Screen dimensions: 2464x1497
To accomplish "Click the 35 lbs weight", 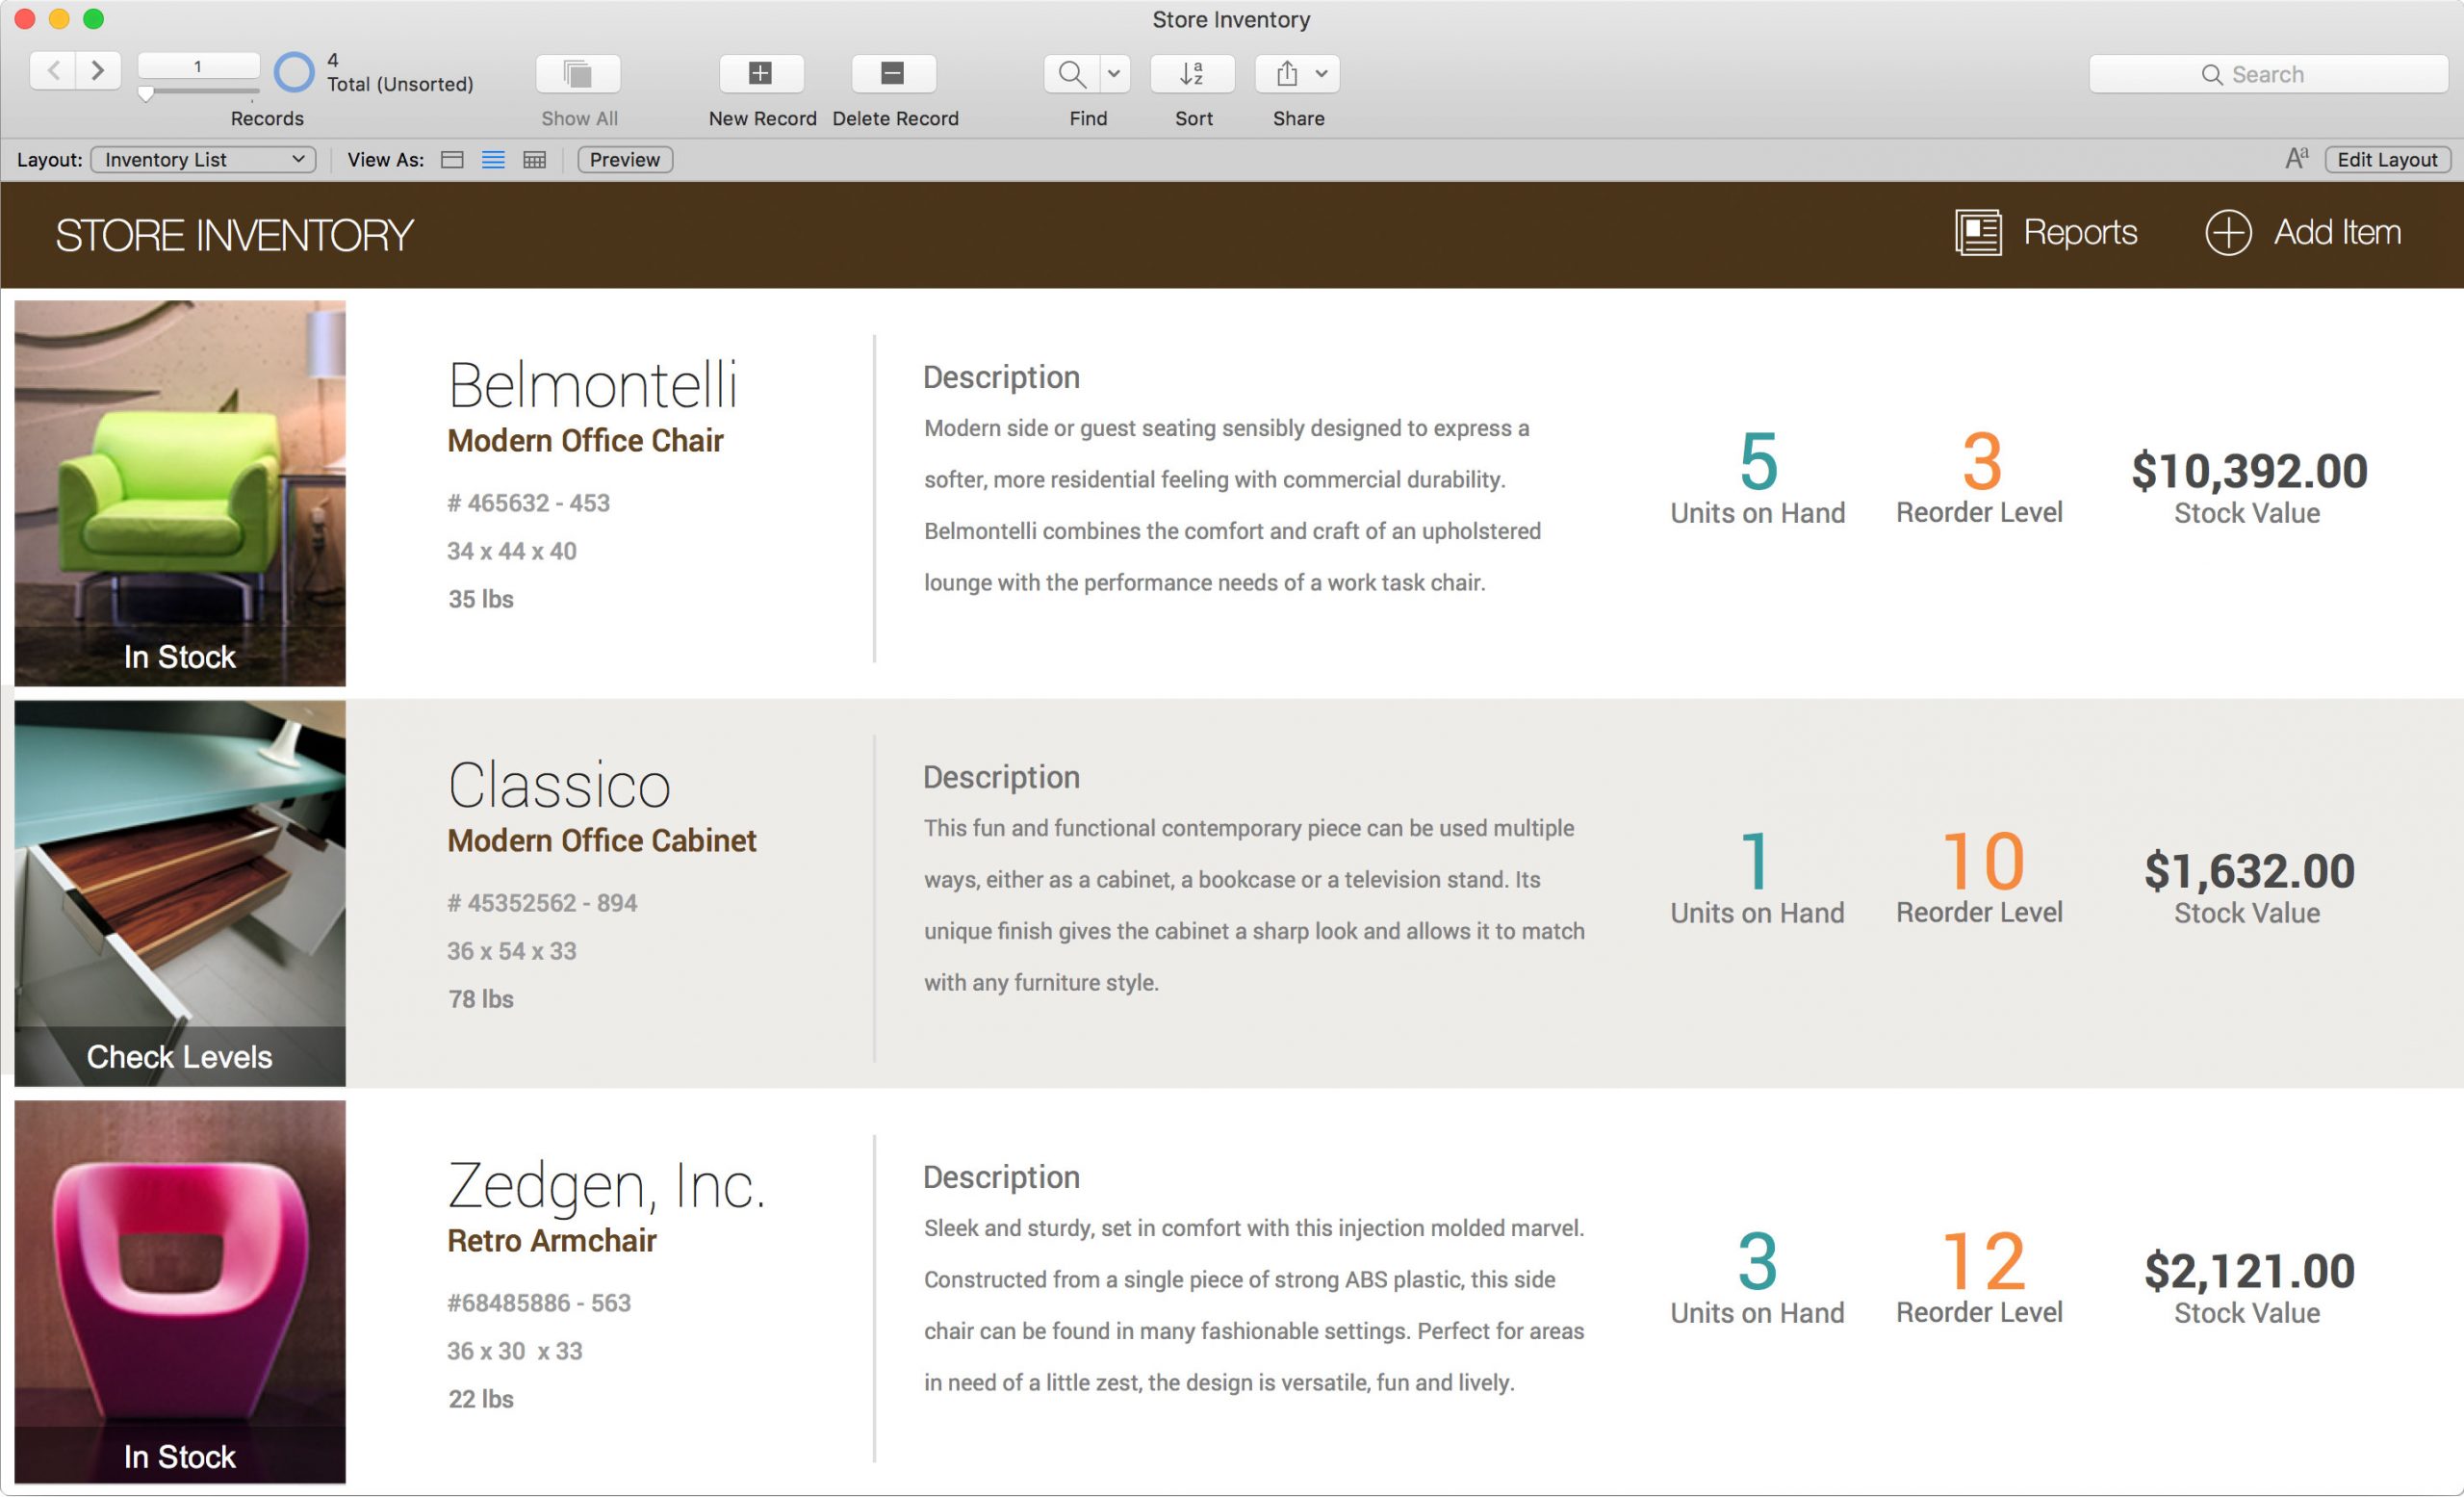I will click(x=481, y=599).
